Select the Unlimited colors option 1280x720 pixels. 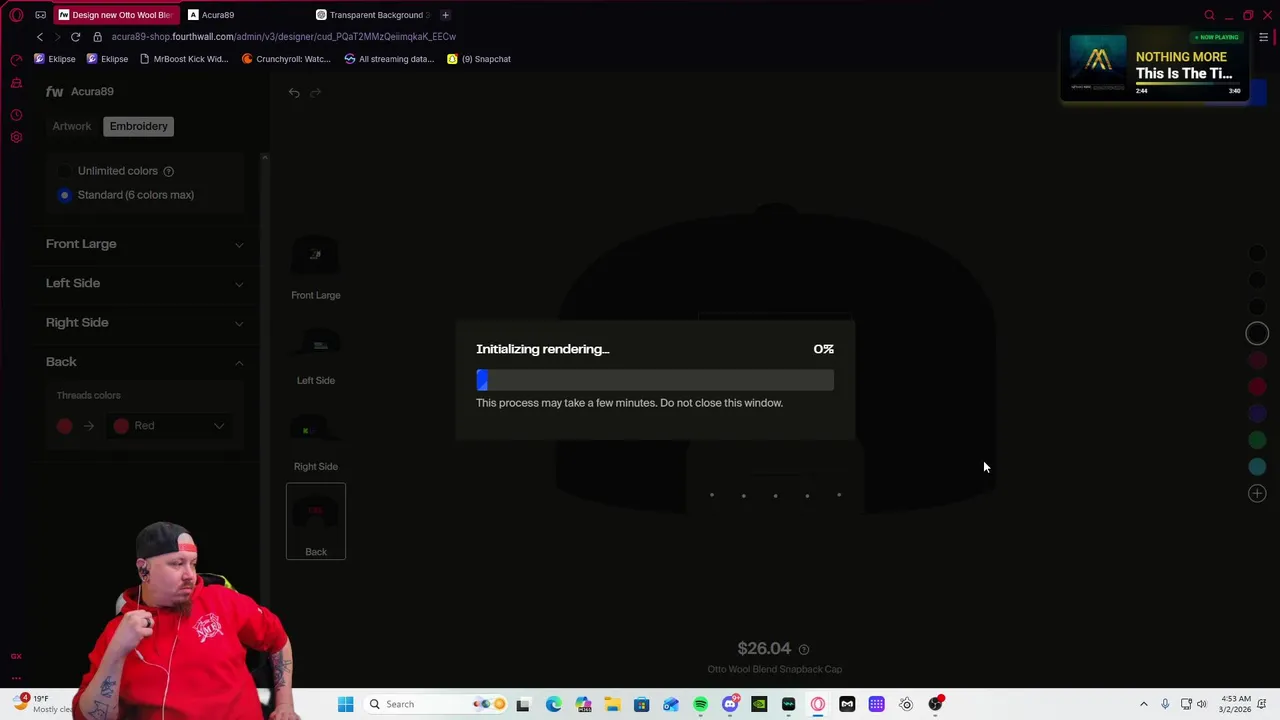coord(117,171)
